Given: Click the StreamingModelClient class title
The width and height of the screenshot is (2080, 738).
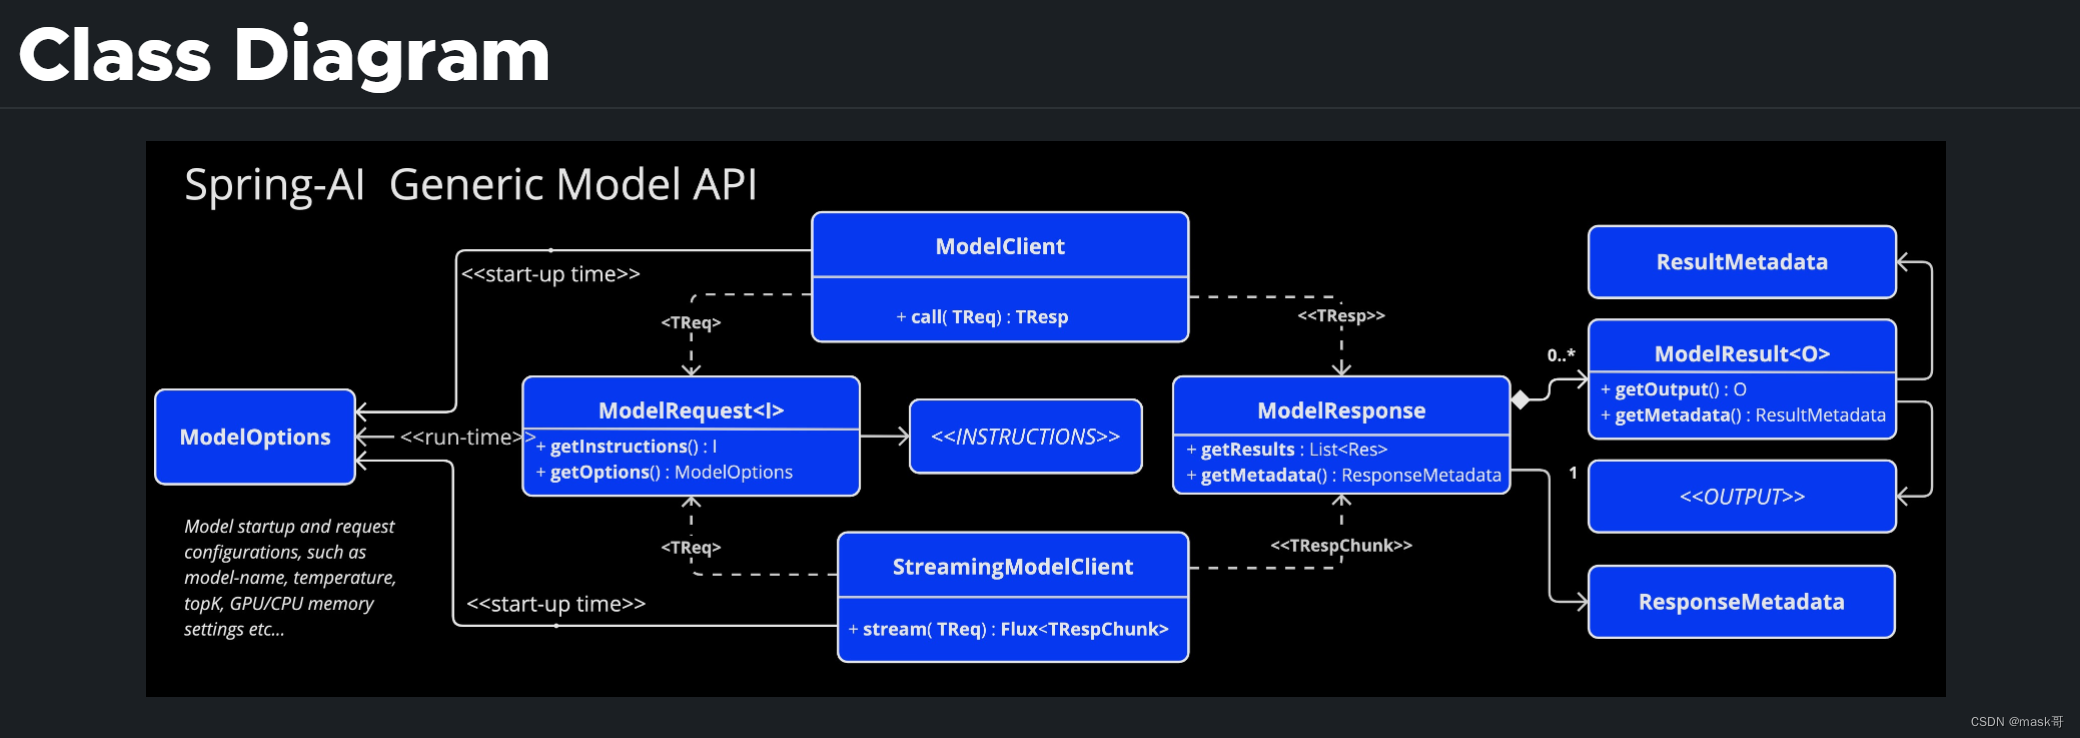Looking at the screenshot, I should [x=1013, y=567].
